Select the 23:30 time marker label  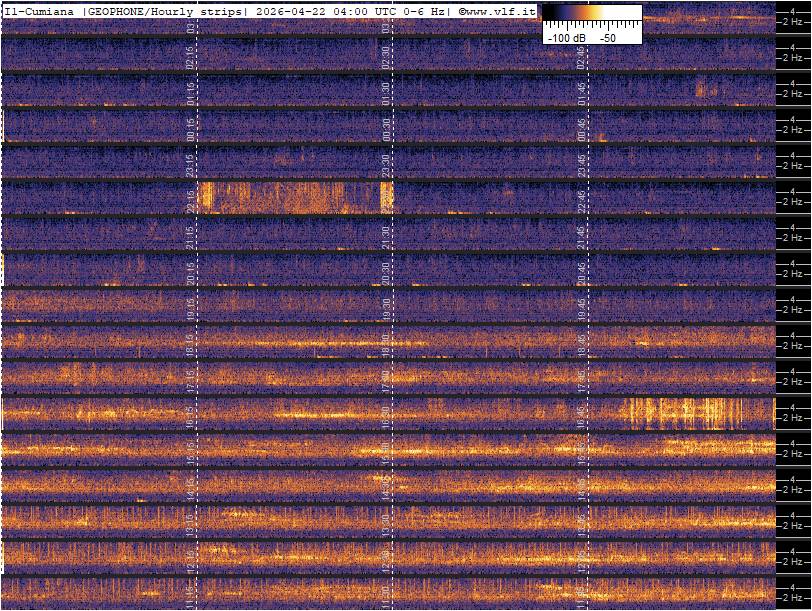coord(386,163)
